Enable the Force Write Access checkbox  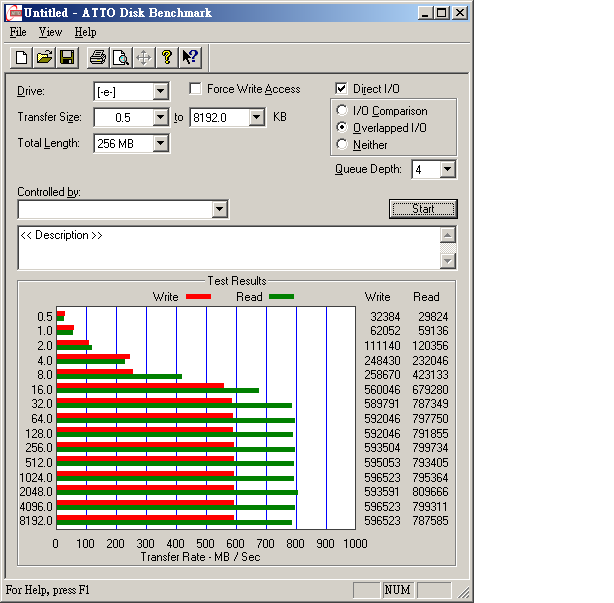click(195, 88)
